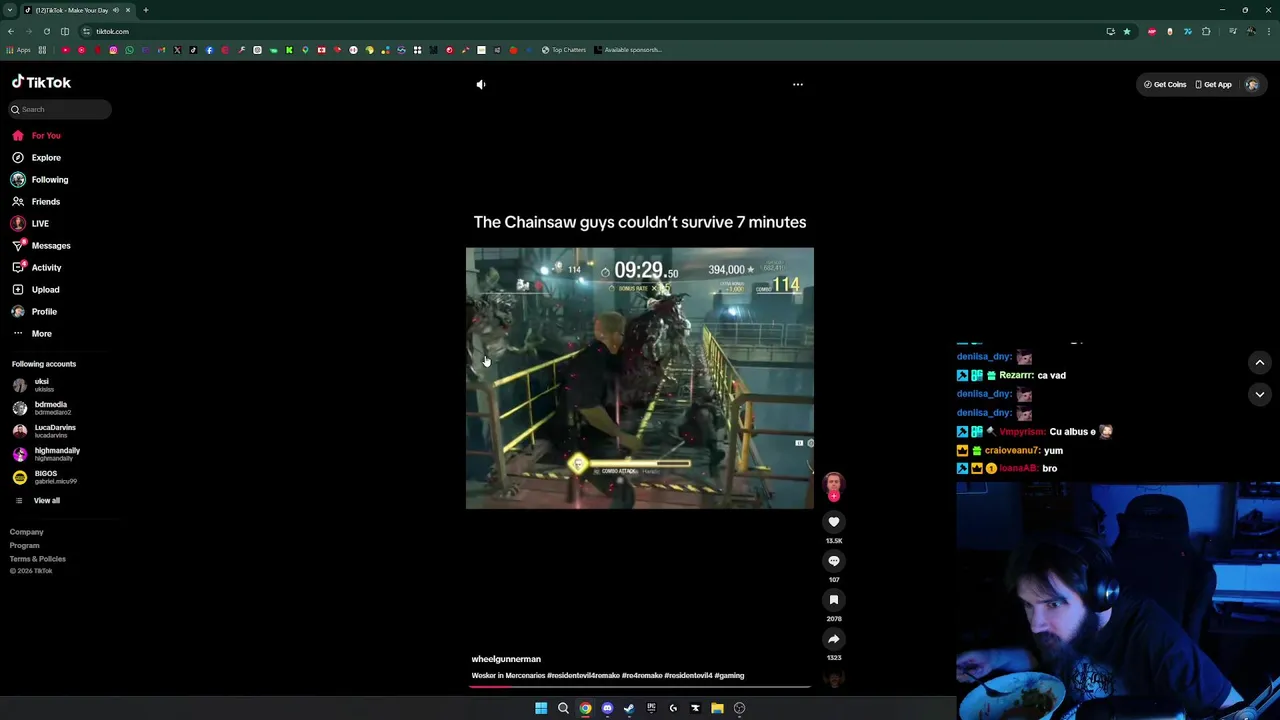Image resolution: width=1280 pixels, height=720 pixels.
Task: Save video with the bookmark icon
Action: coord(834,600)
